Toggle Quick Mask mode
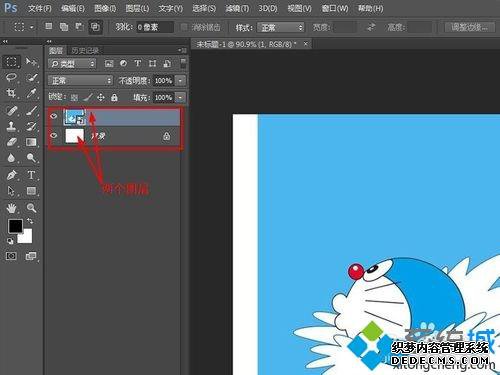 (x=11, y=256)
